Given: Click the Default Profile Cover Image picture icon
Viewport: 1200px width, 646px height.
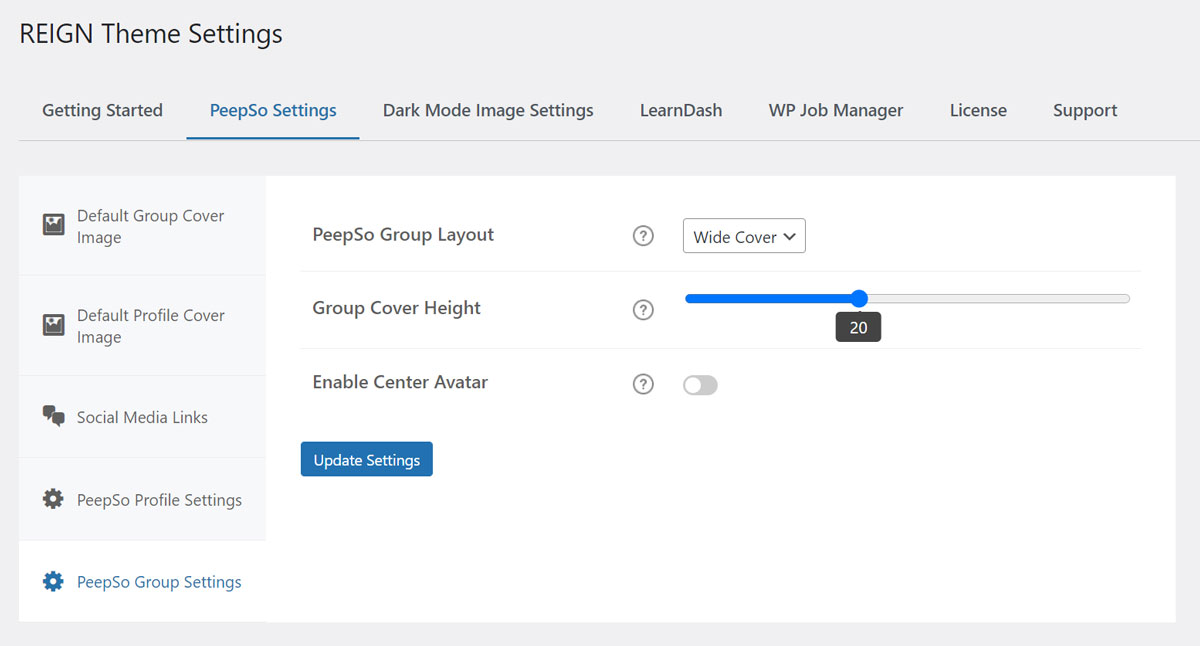Looking at the screenshot, I should pos(53,325).
